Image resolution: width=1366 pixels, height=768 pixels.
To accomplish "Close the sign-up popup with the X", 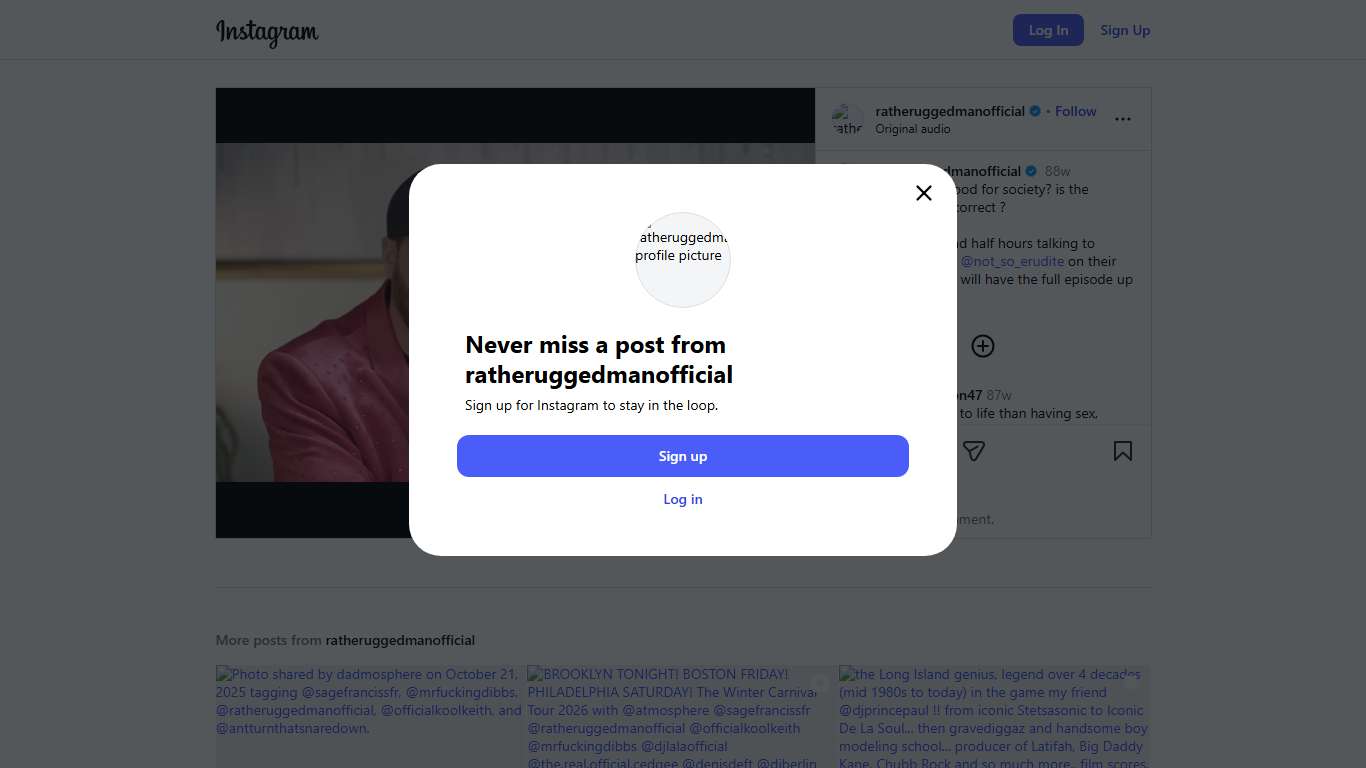I will (x=924, y=193).
